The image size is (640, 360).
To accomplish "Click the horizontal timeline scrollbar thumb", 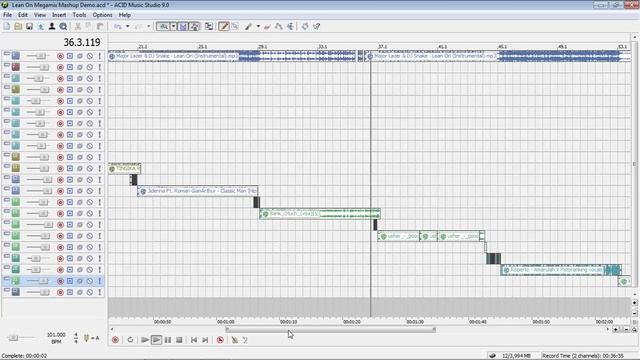I will tap(330, 329).
